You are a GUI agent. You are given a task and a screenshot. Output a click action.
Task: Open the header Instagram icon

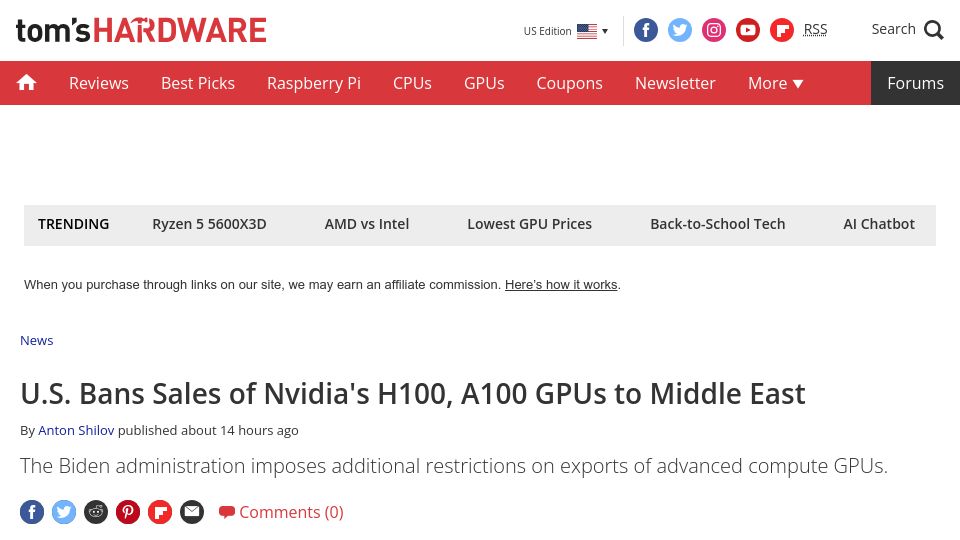pos(713,30)
